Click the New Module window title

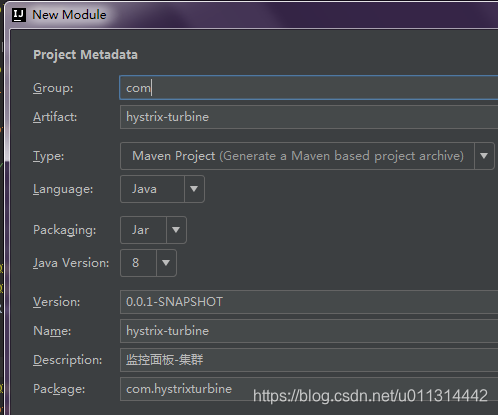[69, 15]
